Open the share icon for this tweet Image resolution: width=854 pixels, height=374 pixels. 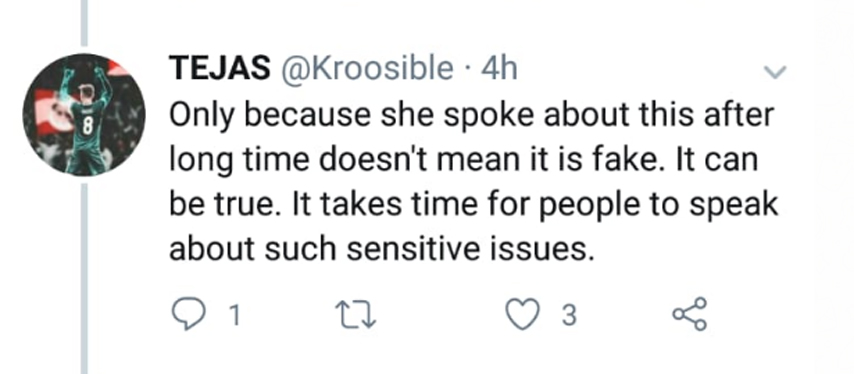click(x=690, y=315)
